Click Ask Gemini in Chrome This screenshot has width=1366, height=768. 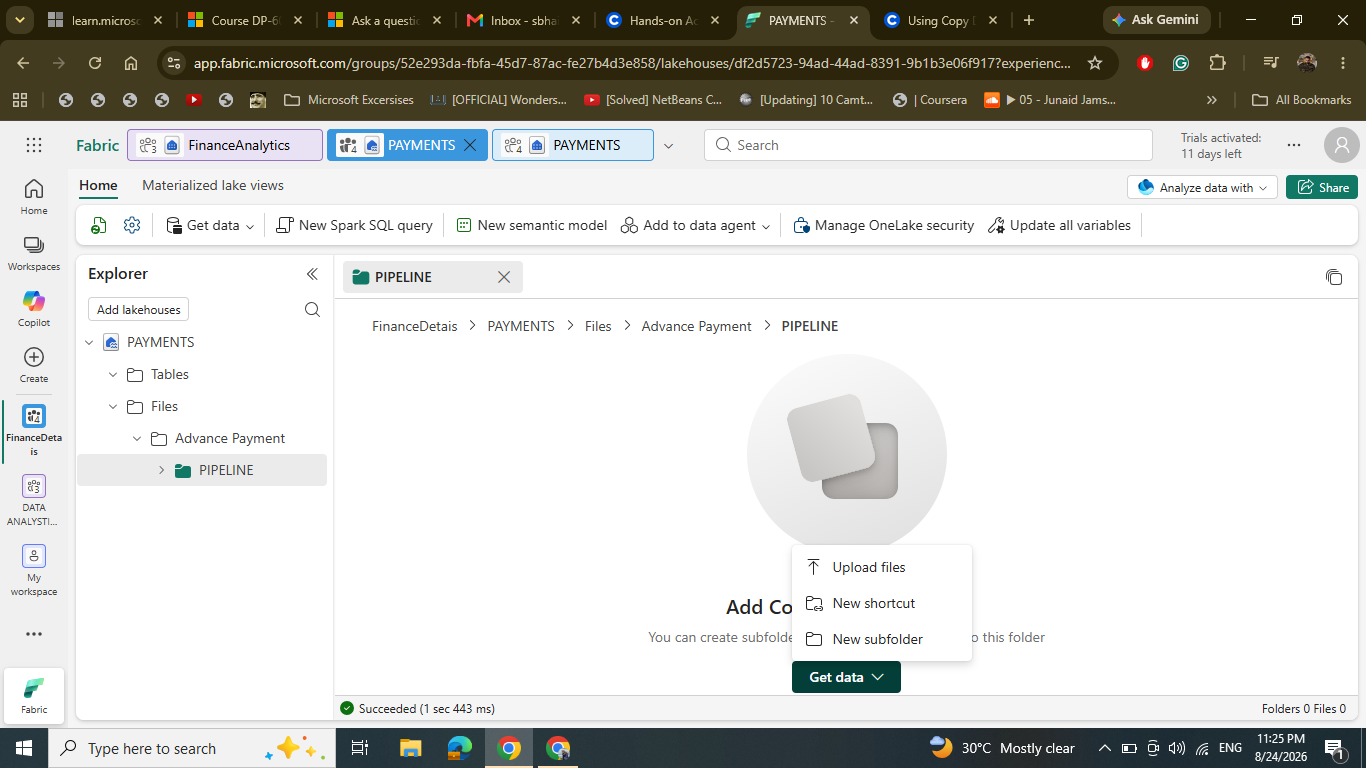click(1157, 20)
